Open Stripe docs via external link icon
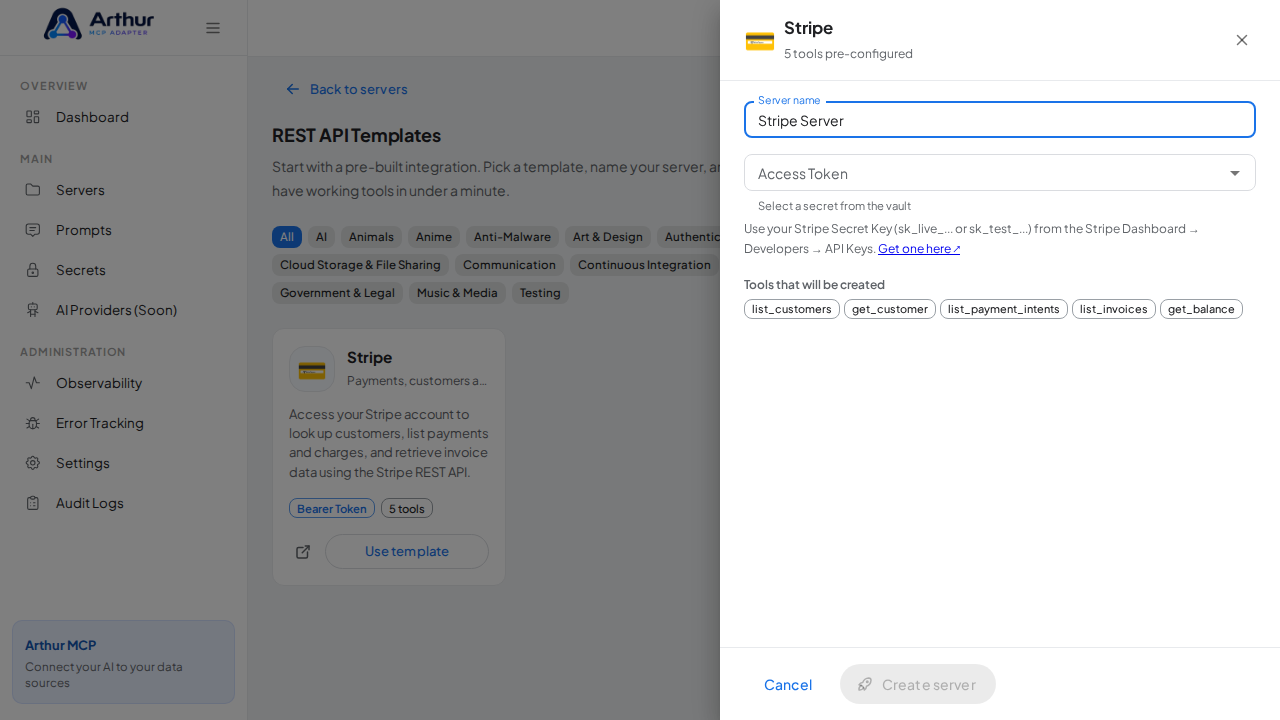Viewport: 1280px width, 720px height. point(303,552)
